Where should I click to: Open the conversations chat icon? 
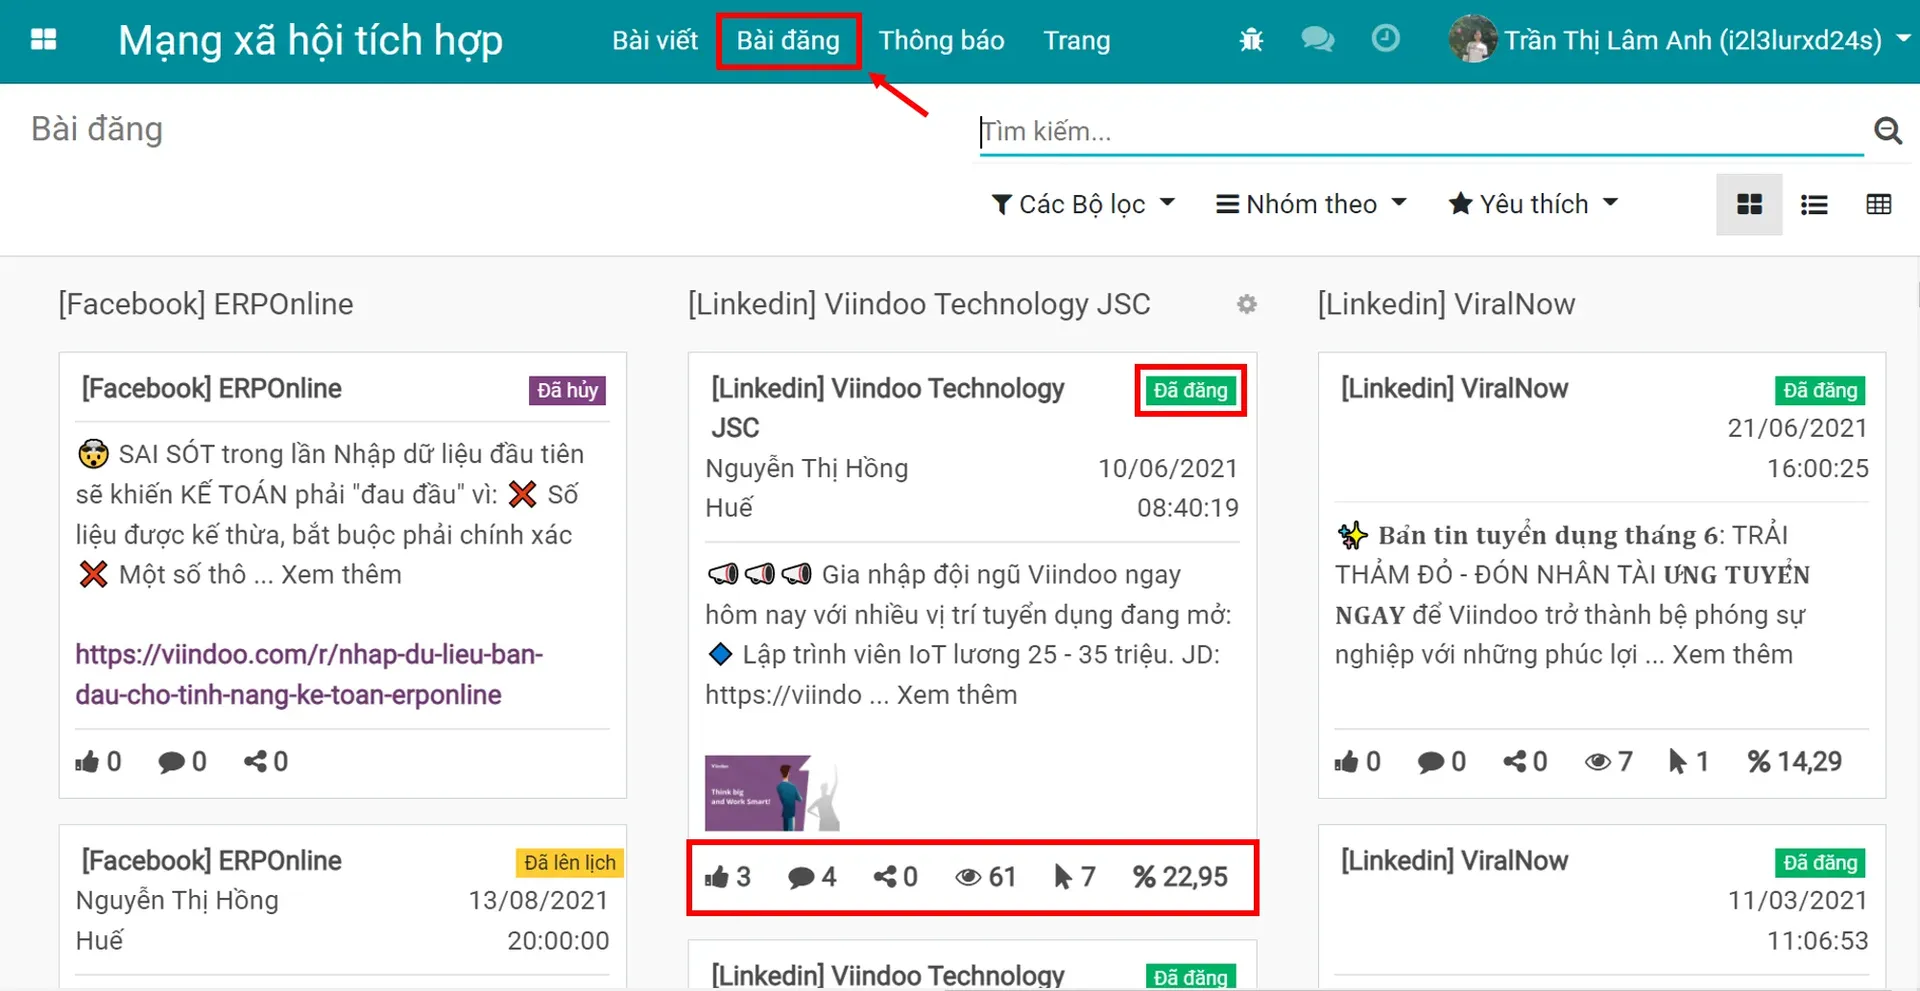1317,40
